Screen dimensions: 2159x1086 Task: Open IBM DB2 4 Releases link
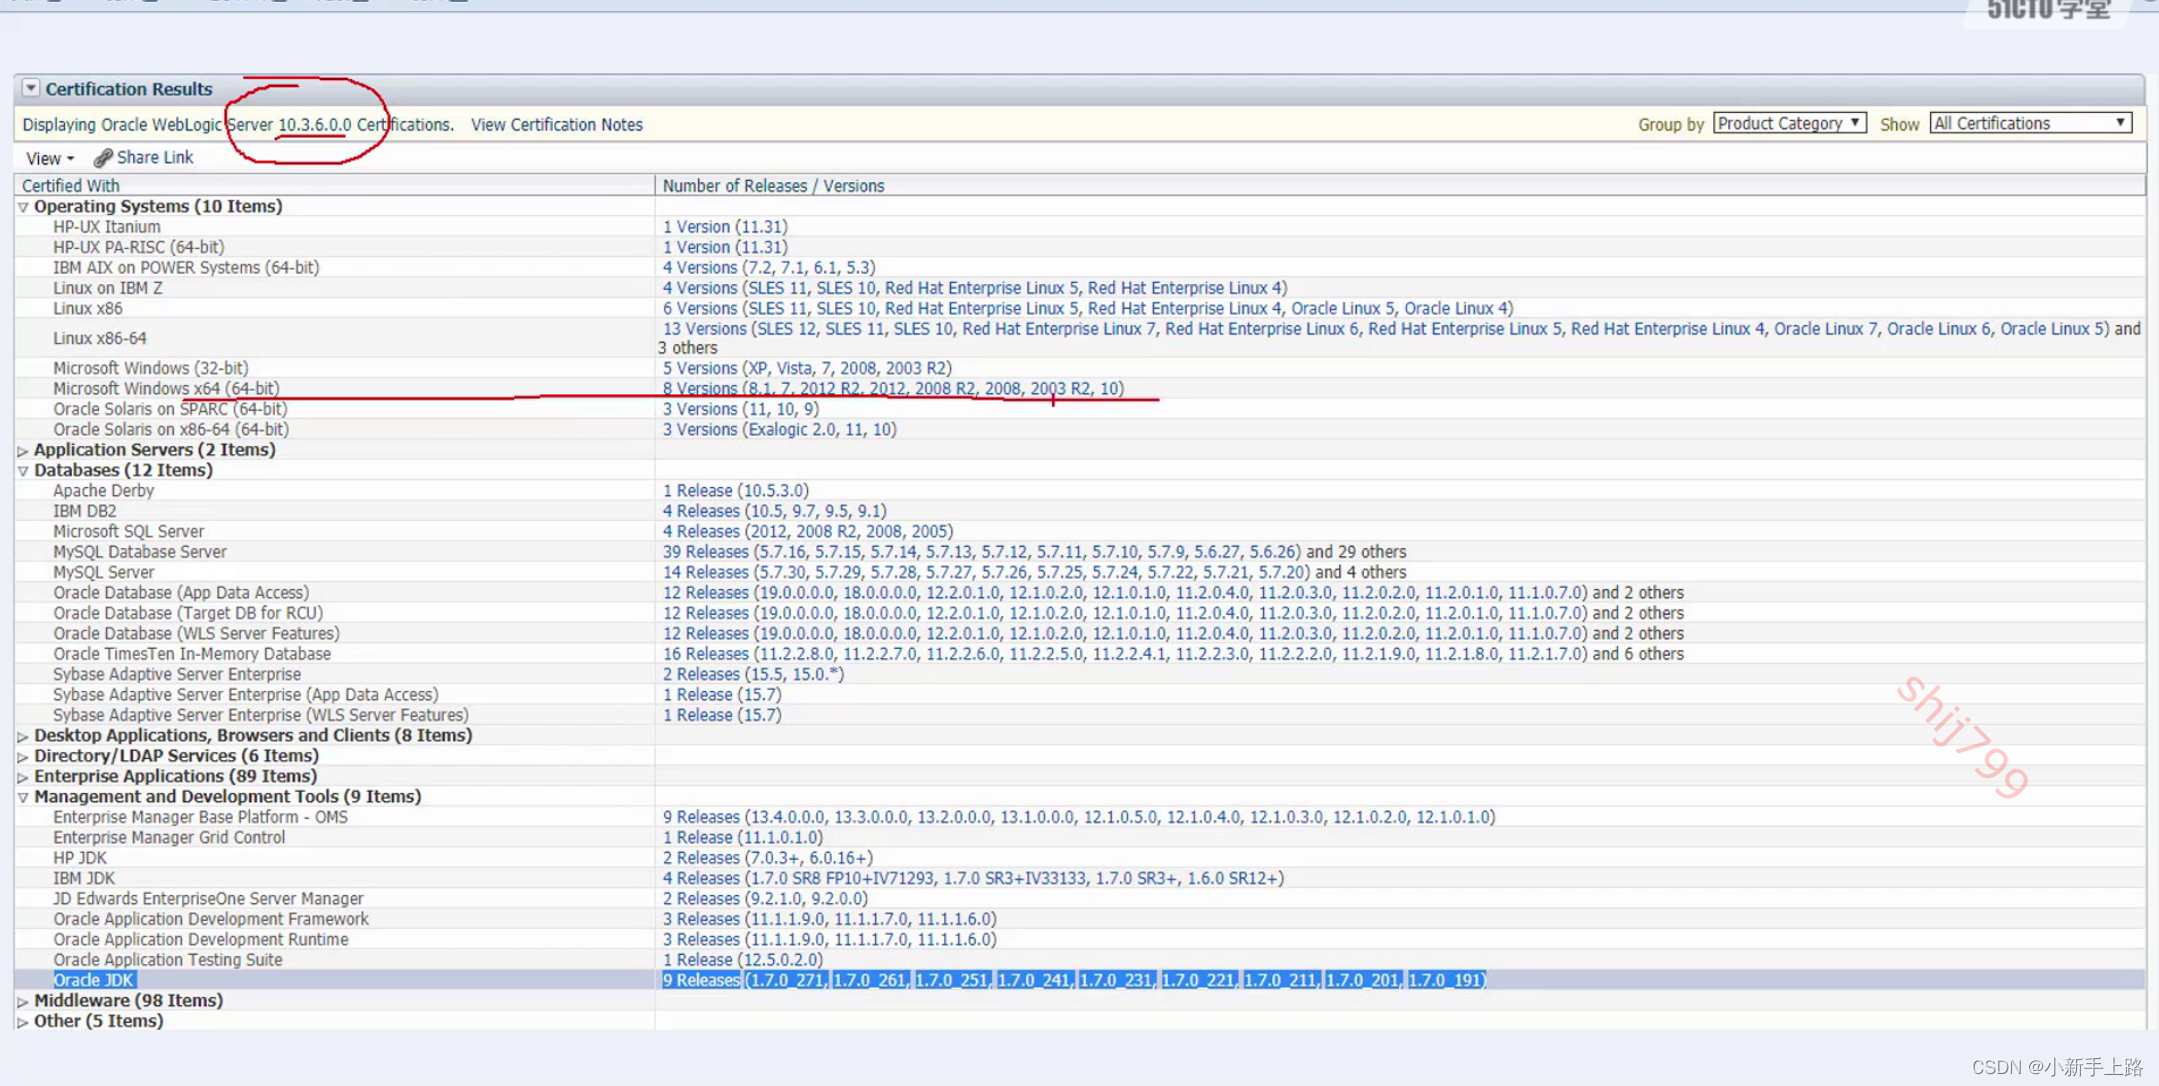click(x=774, y=511)
